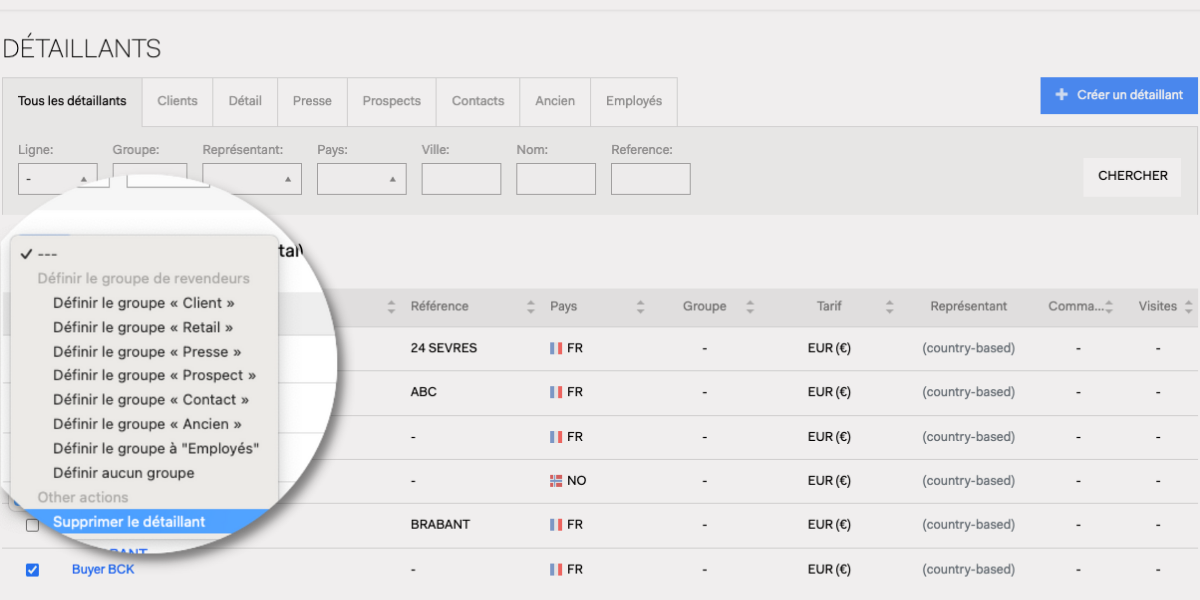Image resolution: width=1200 pixels, height=600 pixels.
Task: Focus the Ville input field
Action: tap(461, 179)
